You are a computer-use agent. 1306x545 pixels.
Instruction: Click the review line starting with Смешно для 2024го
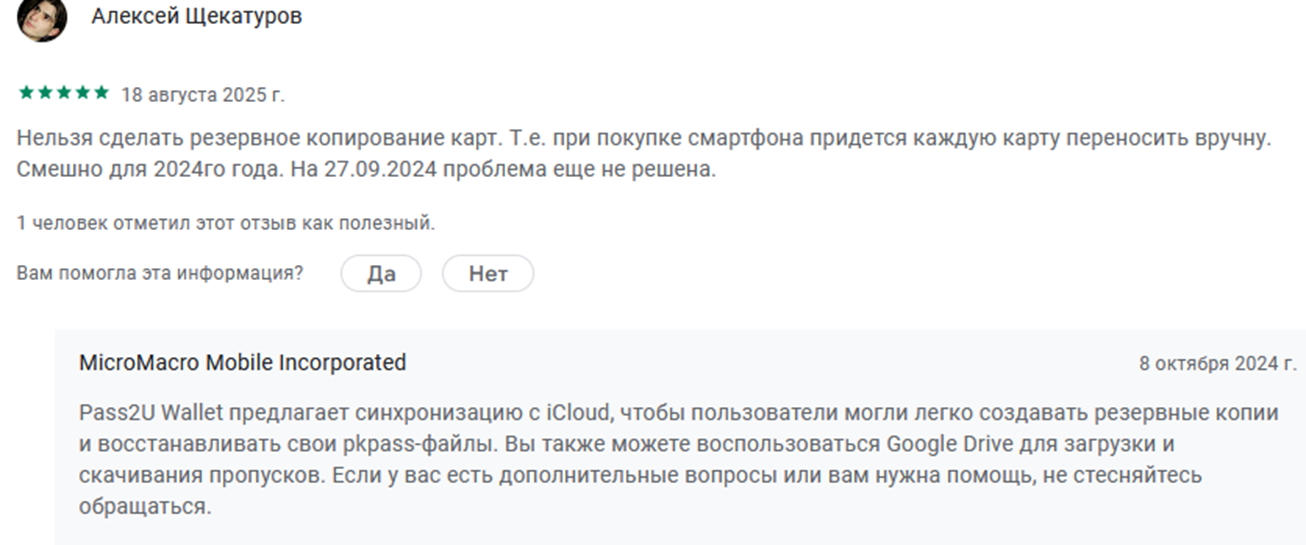click(x=367, y=169)
